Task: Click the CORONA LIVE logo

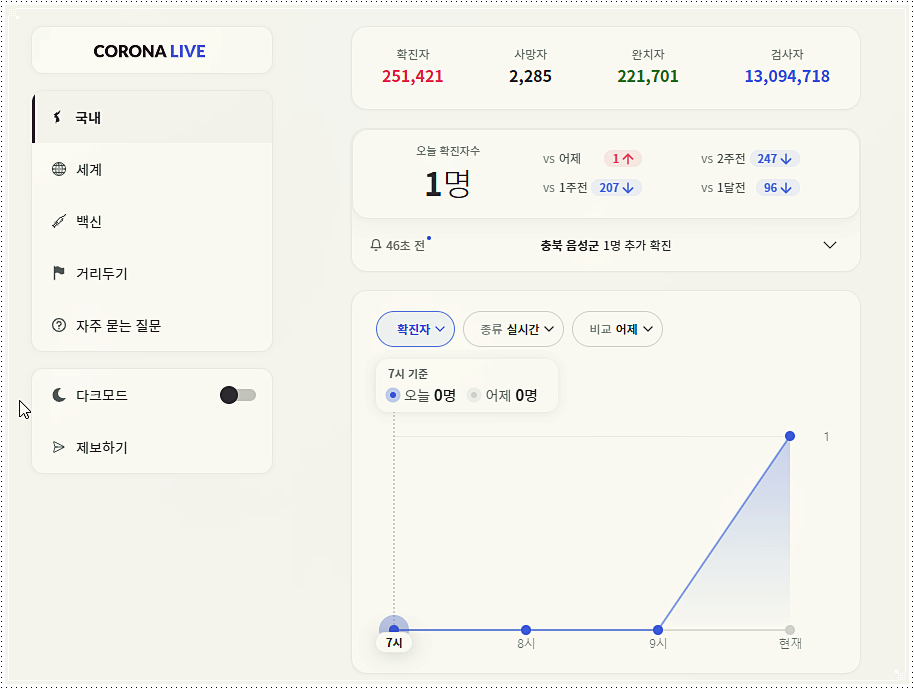Action: coord(149,51)
